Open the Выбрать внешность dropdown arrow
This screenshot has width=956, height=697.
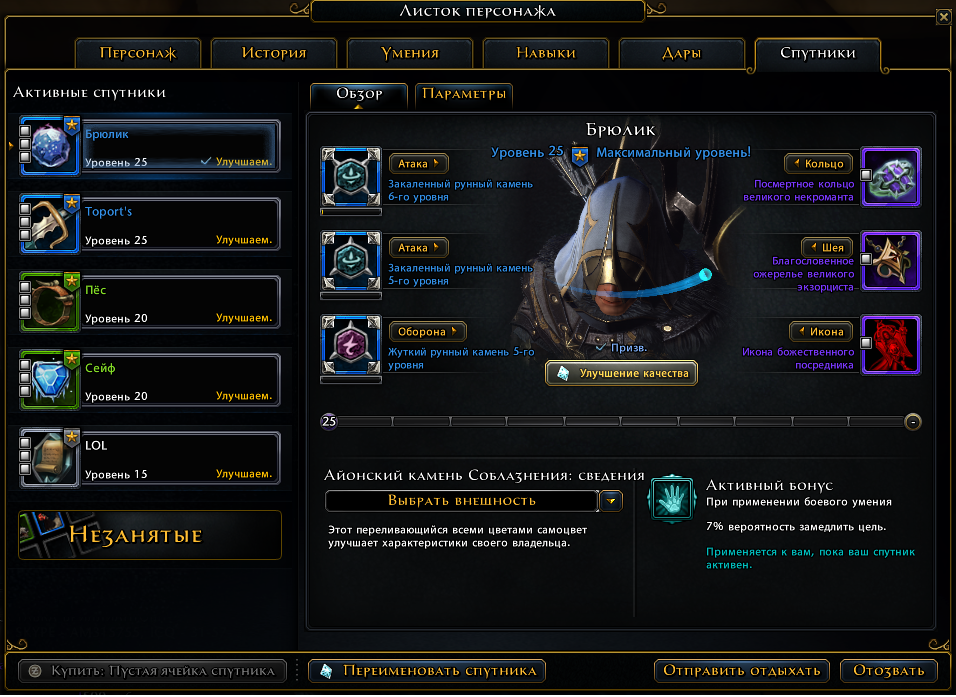click(611, 501)
